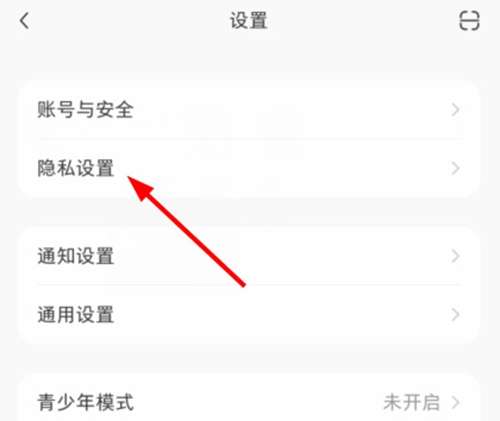Click the red annotation arrow's head

coord(140,188)
